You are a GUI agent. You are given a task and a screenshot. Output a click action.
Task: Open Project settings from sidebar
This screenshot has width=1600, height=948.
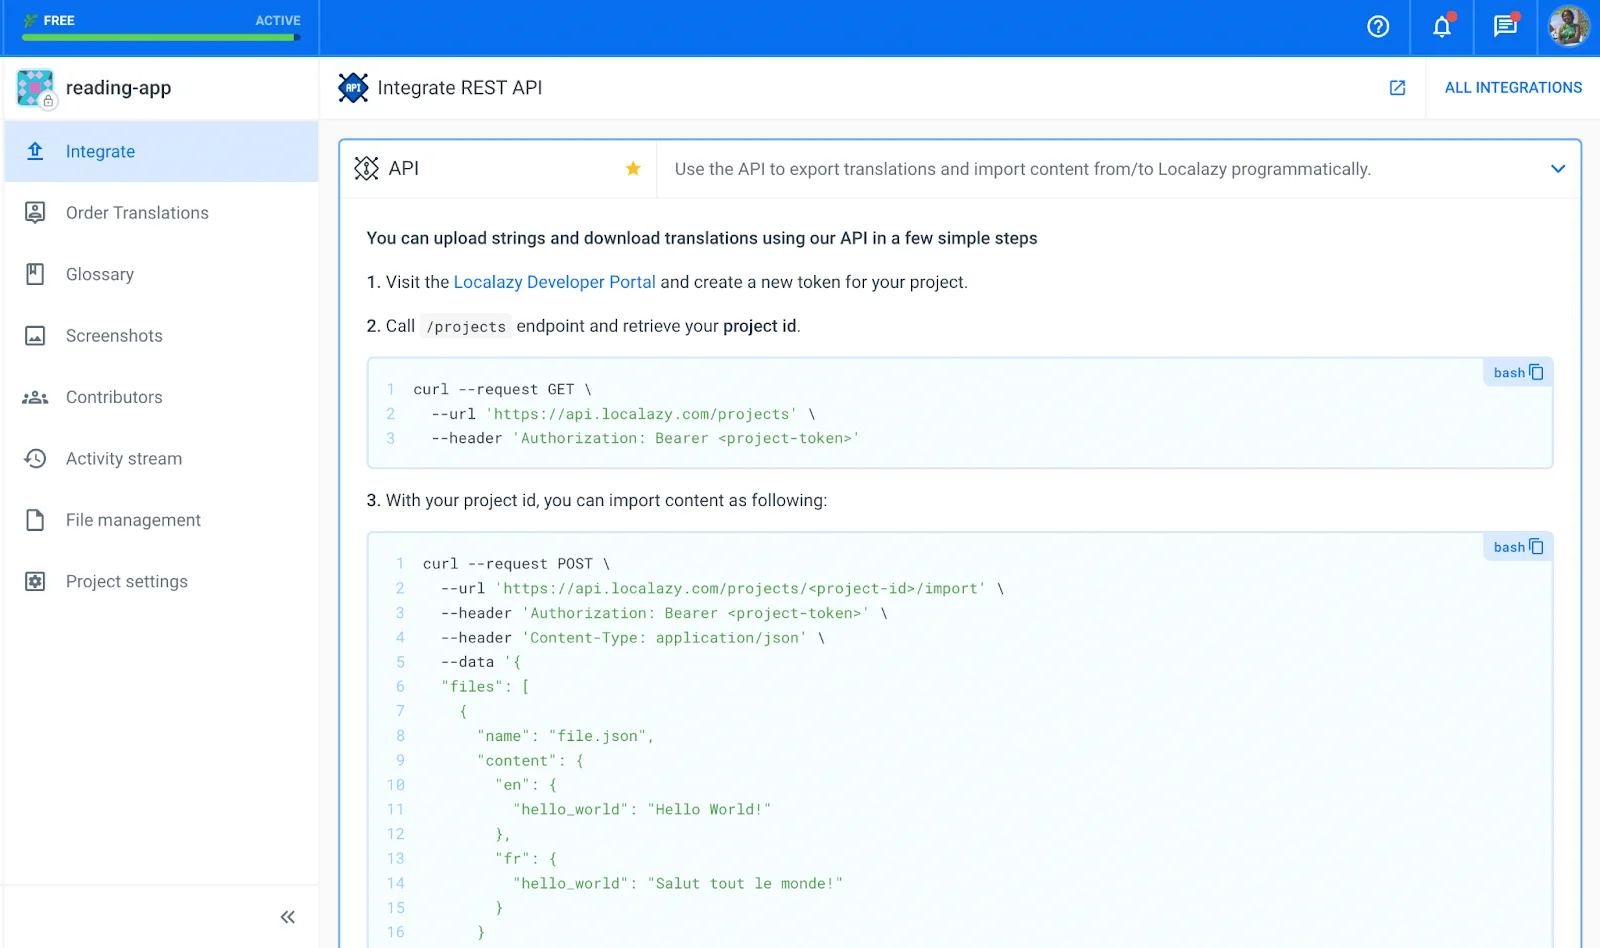(126, 582)
